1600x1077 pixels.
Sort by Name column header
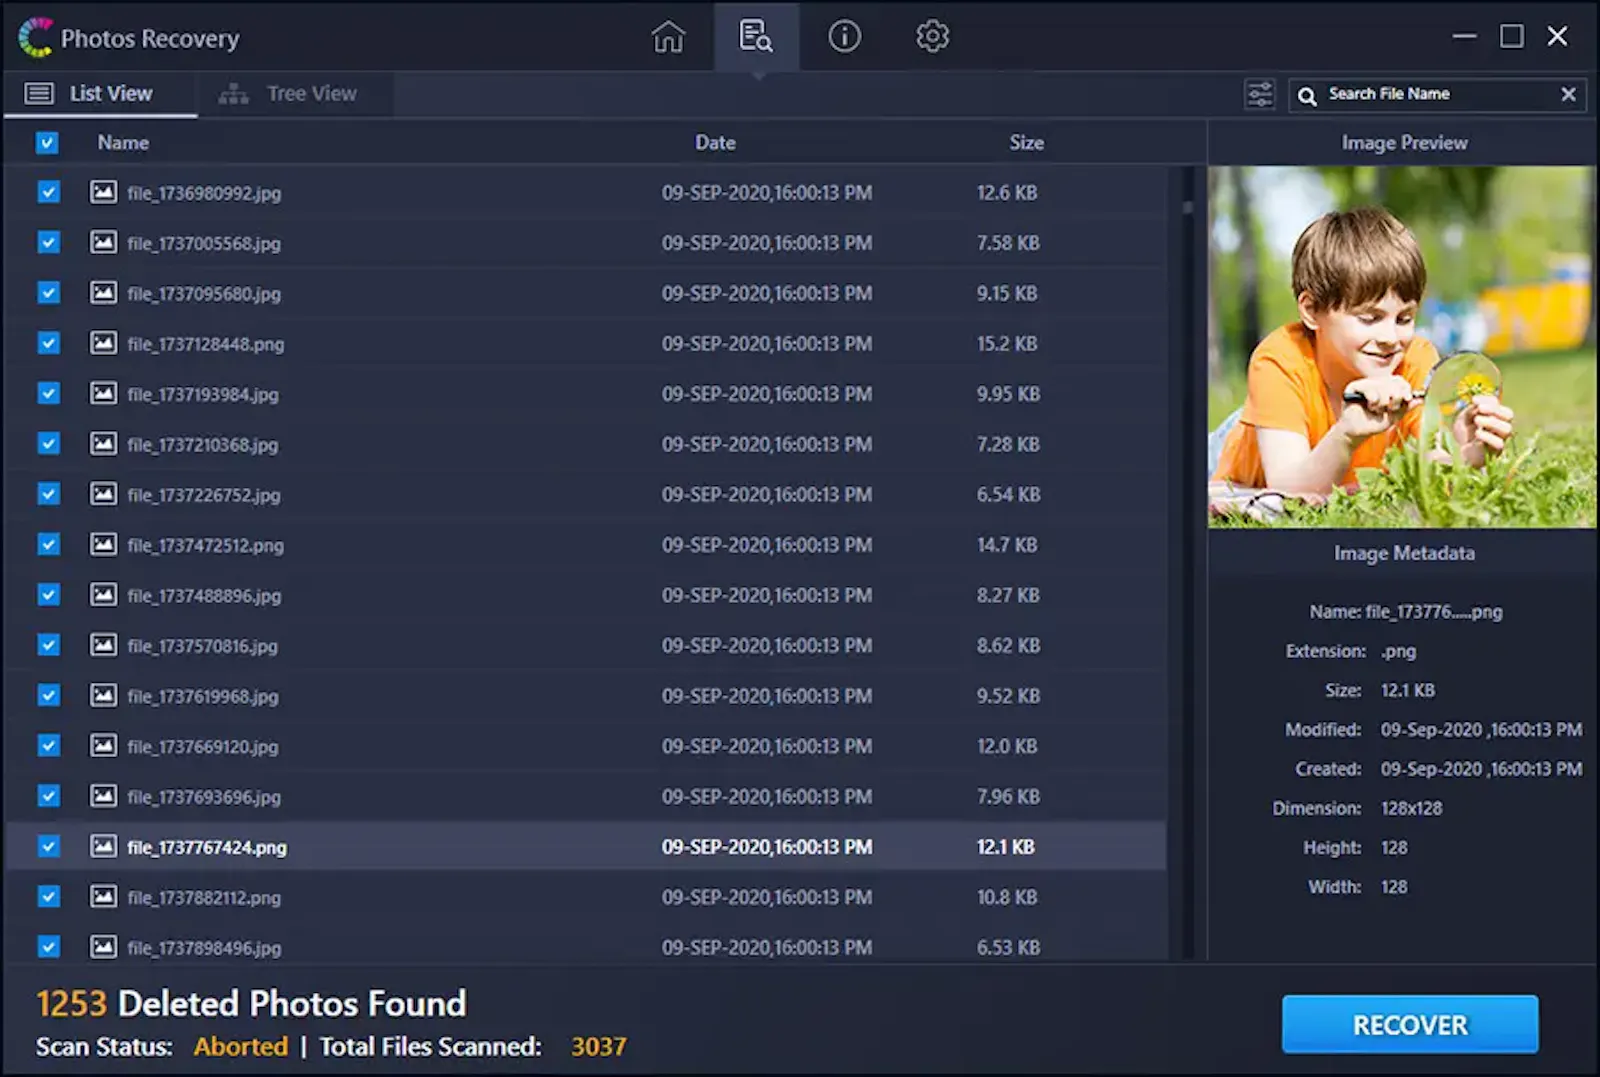(123, 143)
